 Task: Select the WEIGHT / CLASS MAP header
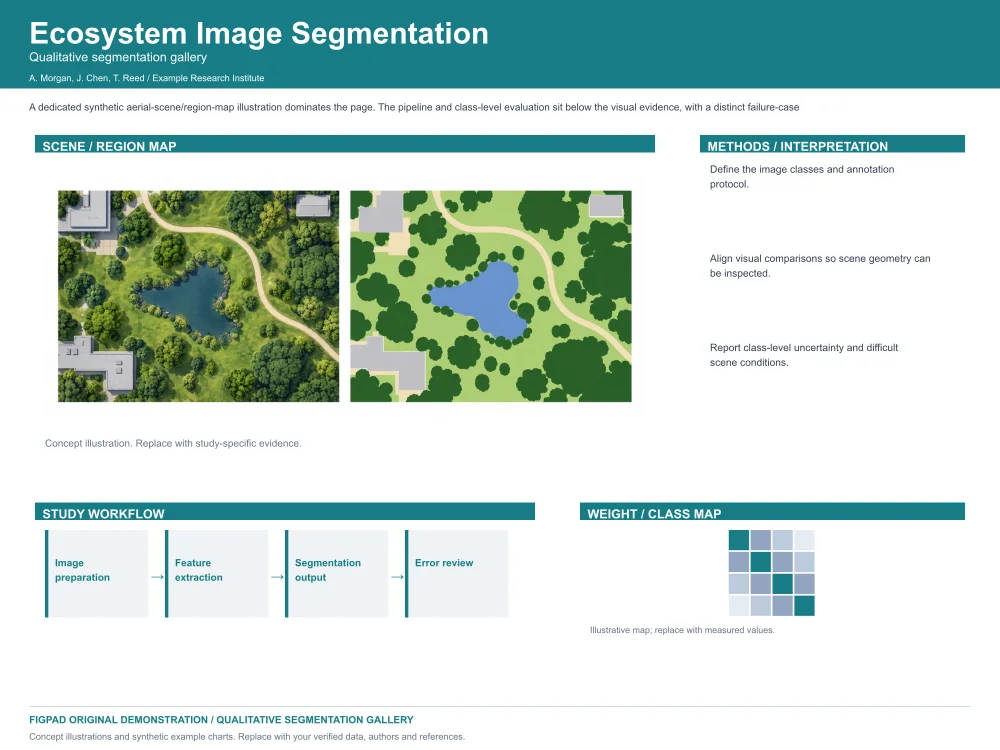[772, 511]
